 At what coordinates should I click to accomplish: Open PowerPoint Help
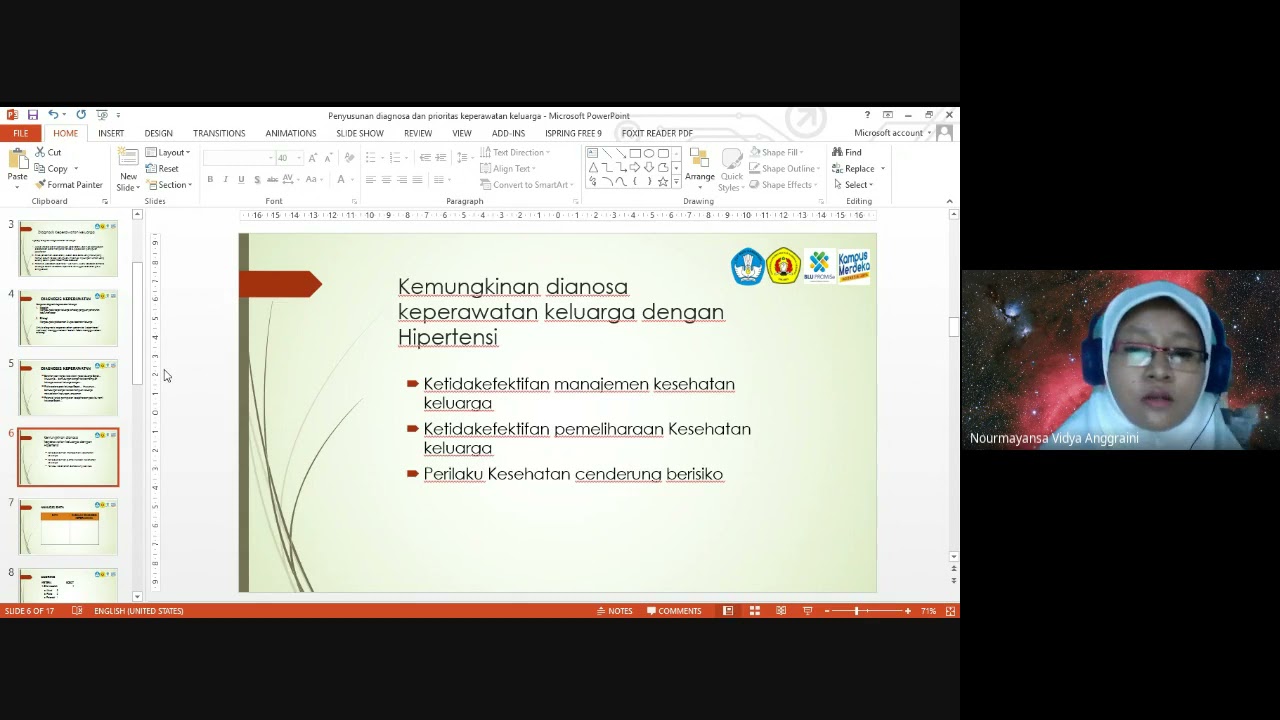[867, 115]
